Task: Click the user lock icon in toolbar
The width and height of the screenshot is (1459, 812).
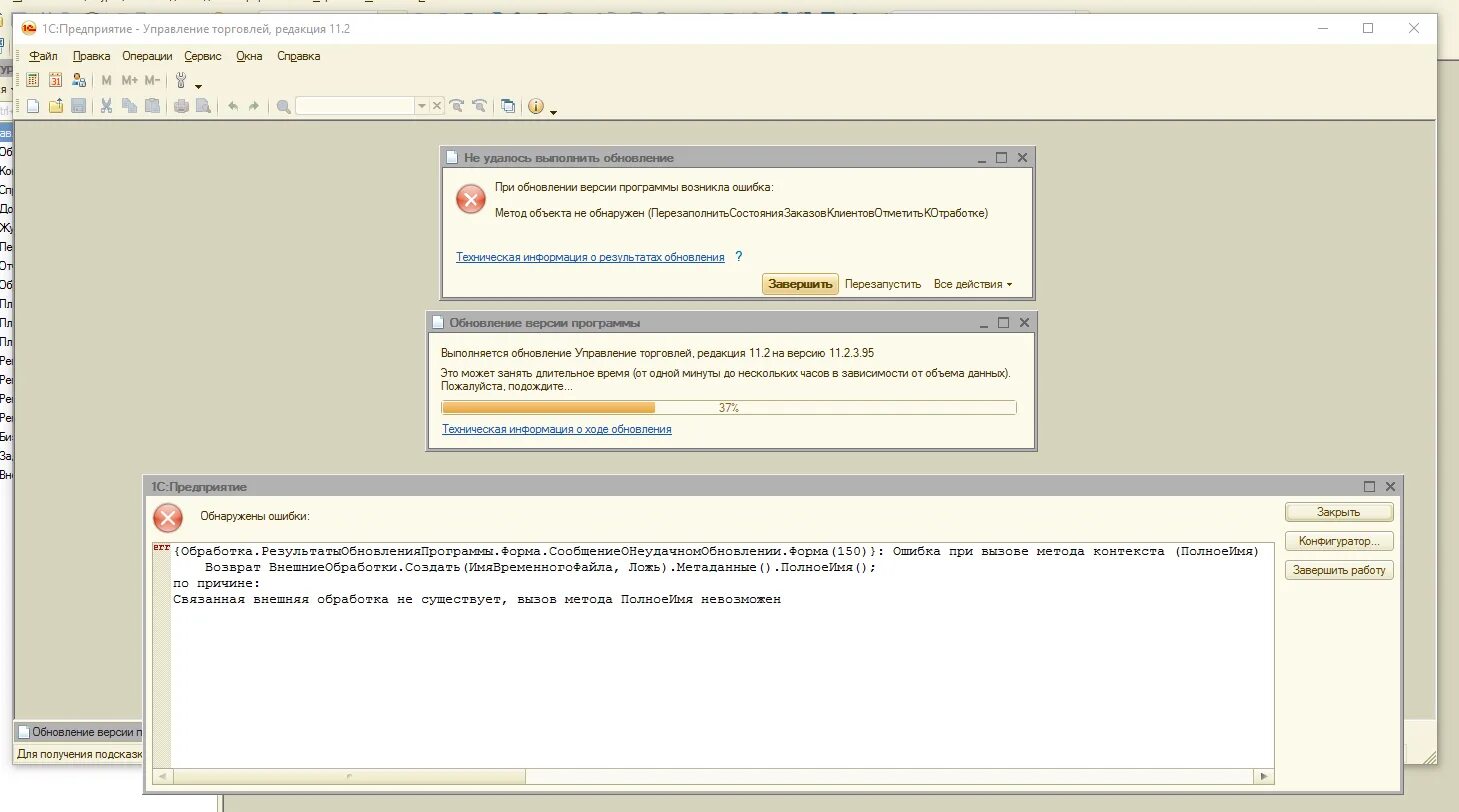Action: 78,80
